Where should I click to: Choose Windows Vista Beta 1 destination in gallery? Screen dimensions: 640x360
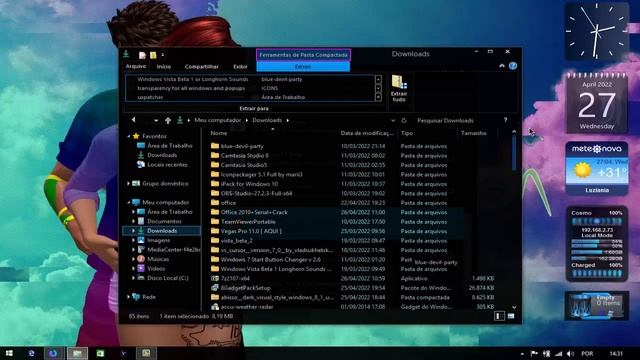point(193,79)
